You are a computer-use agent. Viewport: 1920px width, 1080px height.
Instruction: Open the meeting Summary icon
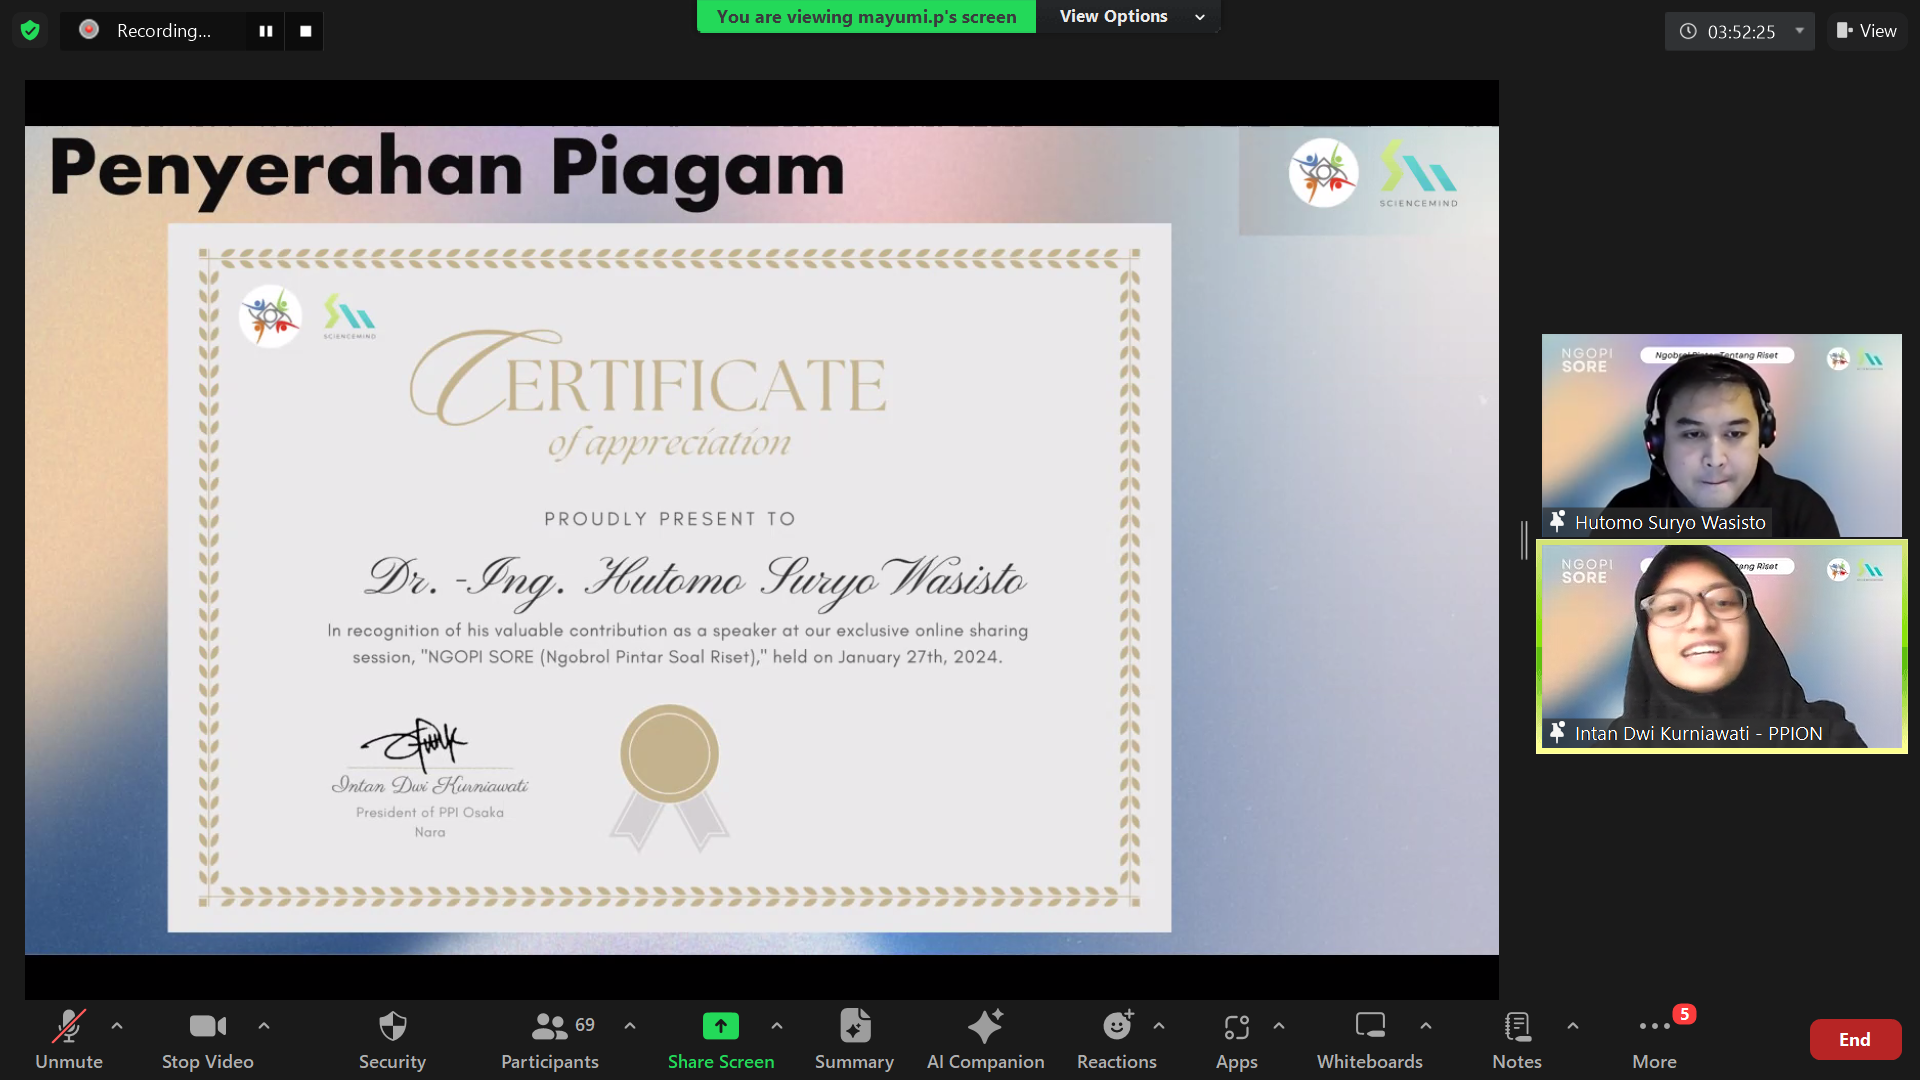(x=854, y=1027)
